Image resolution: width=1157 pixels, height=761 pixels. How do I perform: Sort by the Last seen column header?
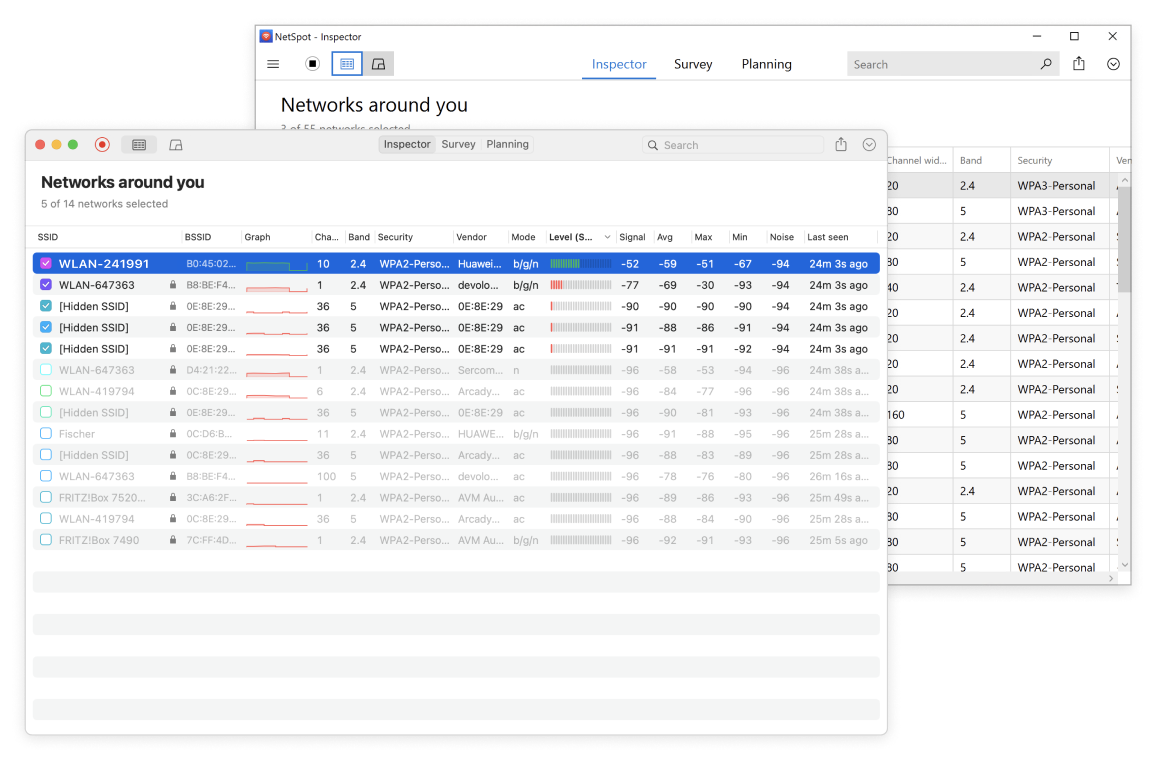click(828, 238)
